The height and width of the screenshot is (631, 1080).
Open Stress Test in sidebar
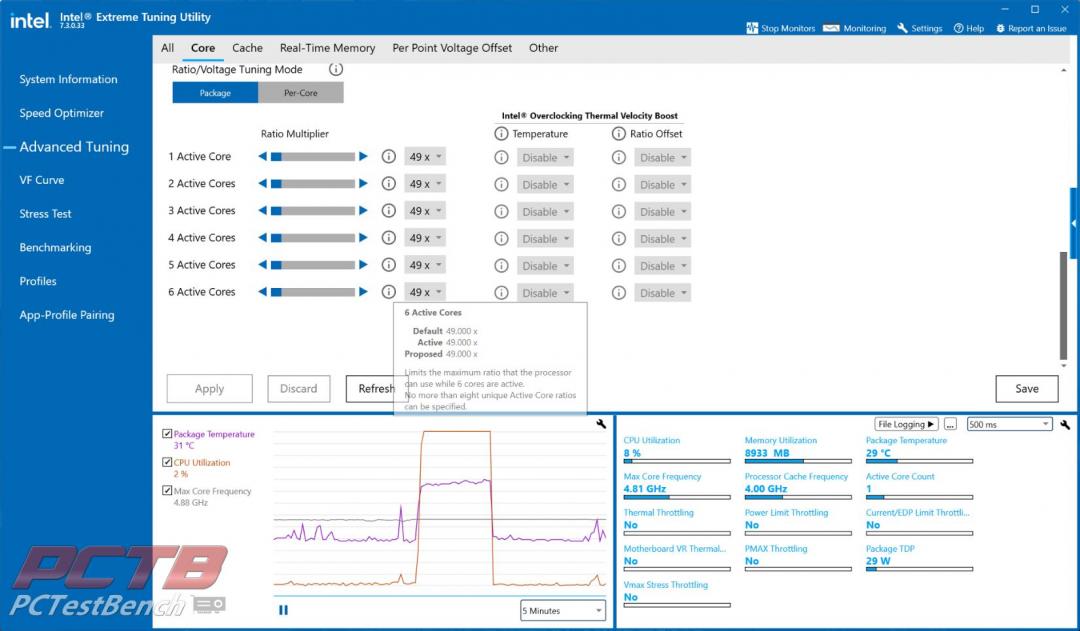[45, 214]
